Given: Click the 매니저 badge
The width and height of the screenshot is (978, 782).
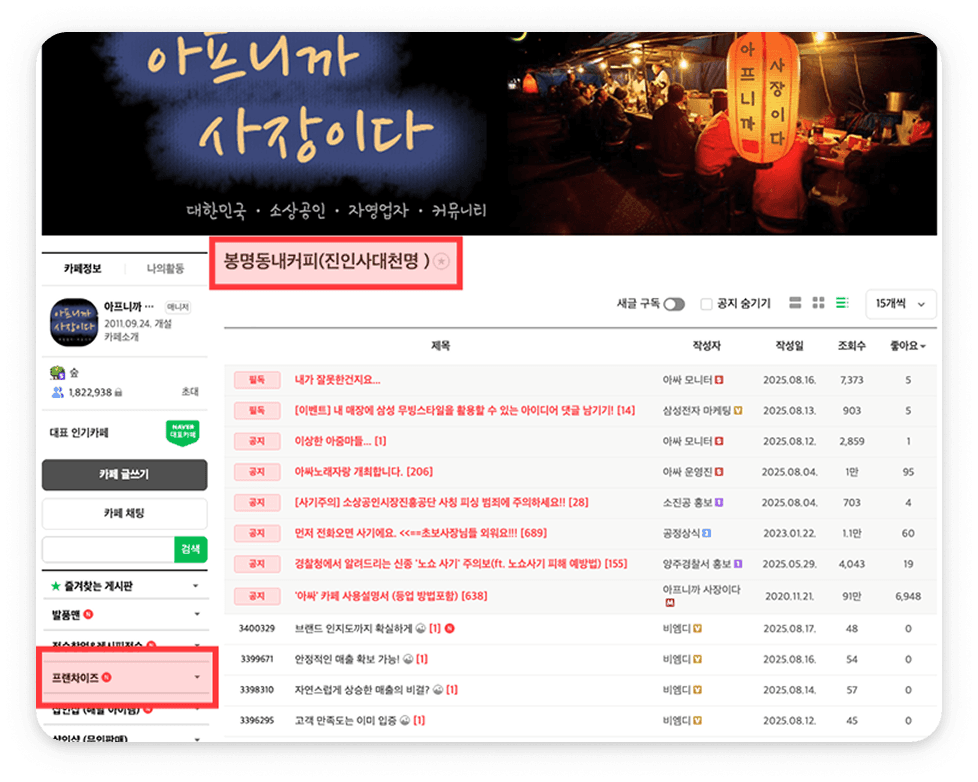Looking at the screenshot, I should point(177,307).
